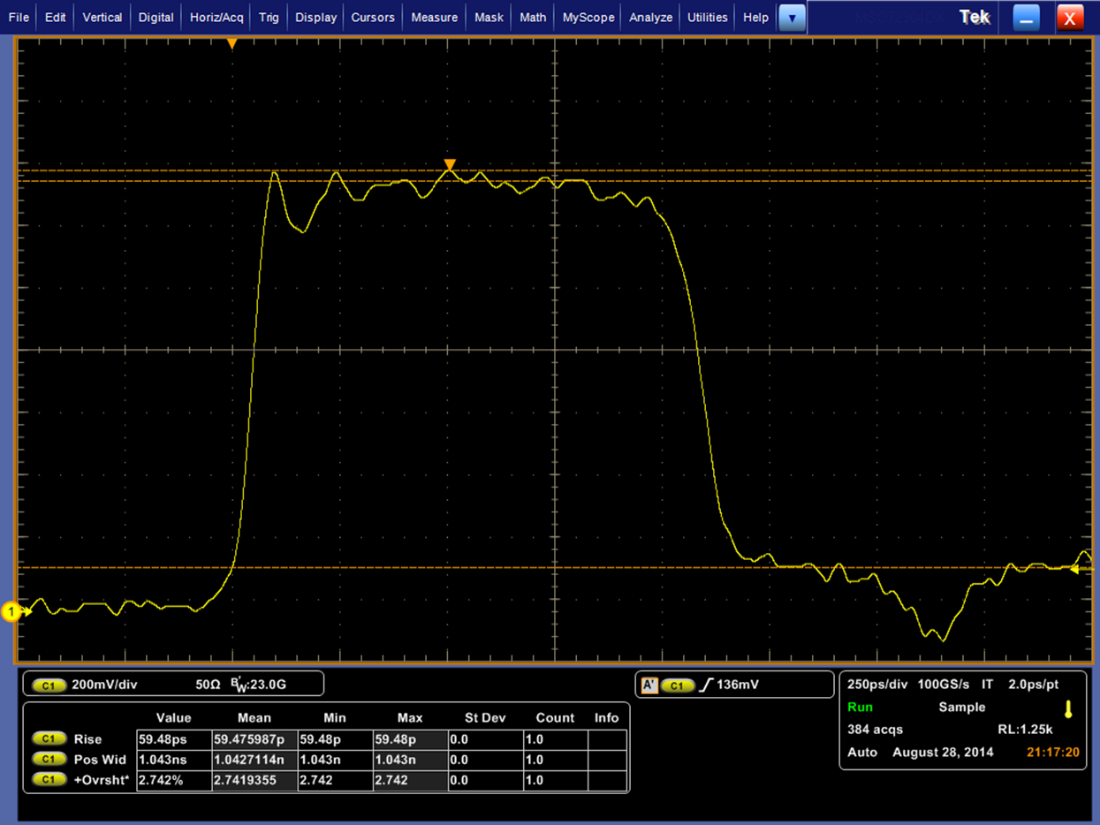Select the Pos Wid measurement label
Viewport: 1100px width, 825px height.
pos(100,760)
